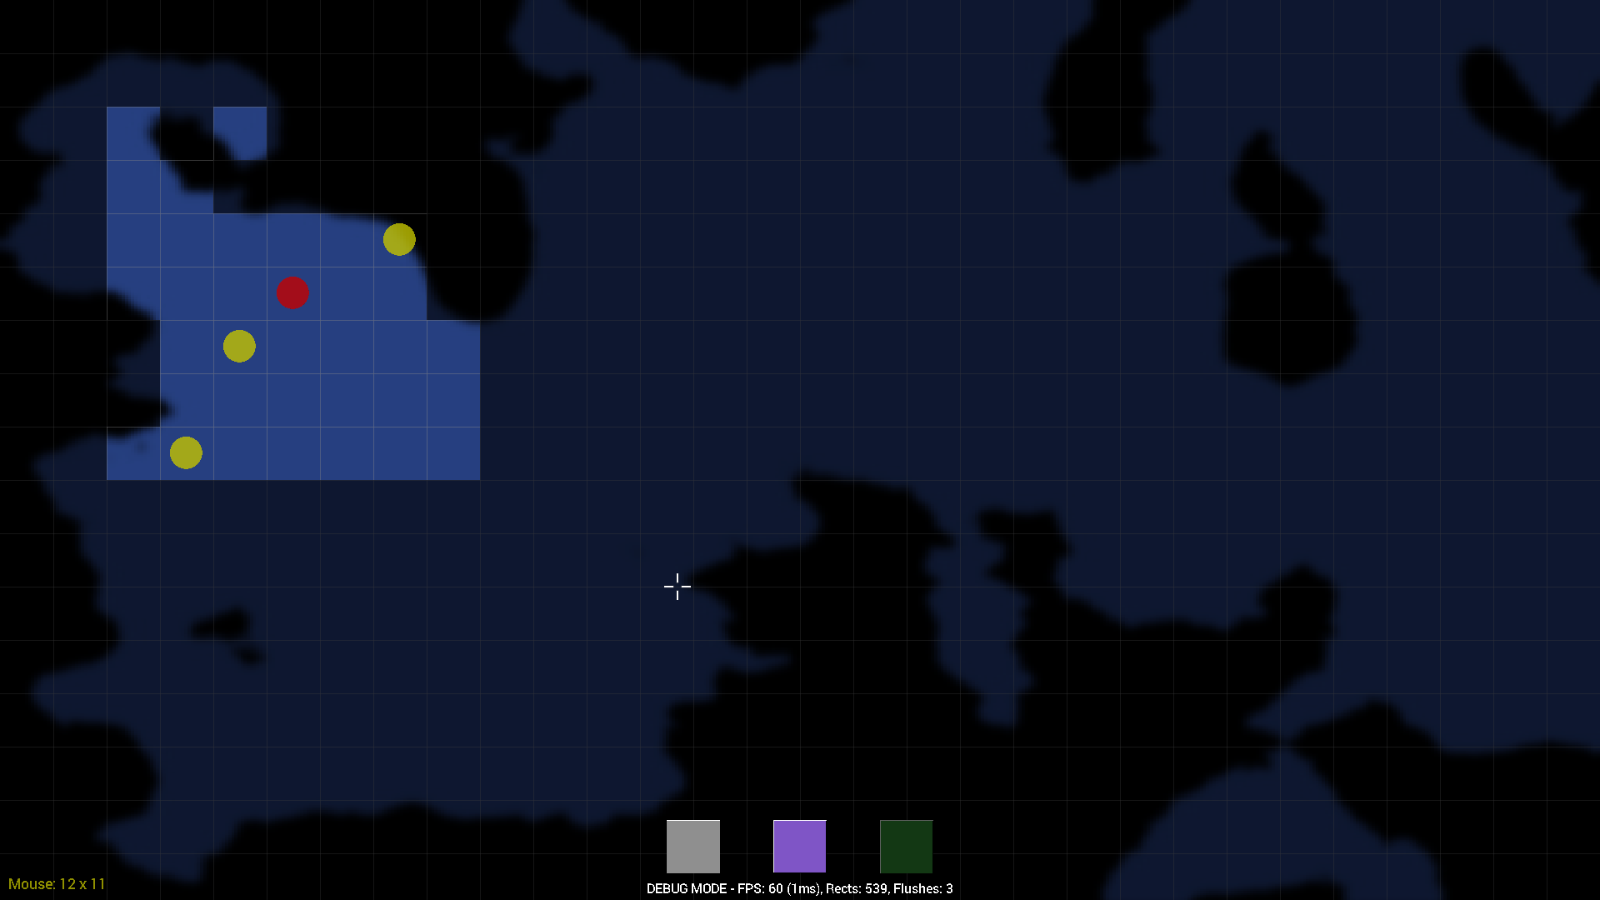Click the yellow circle beside the black coastline
This screenshot has height=900, width=1600.
pyautogui.click(x=399, y=239)
